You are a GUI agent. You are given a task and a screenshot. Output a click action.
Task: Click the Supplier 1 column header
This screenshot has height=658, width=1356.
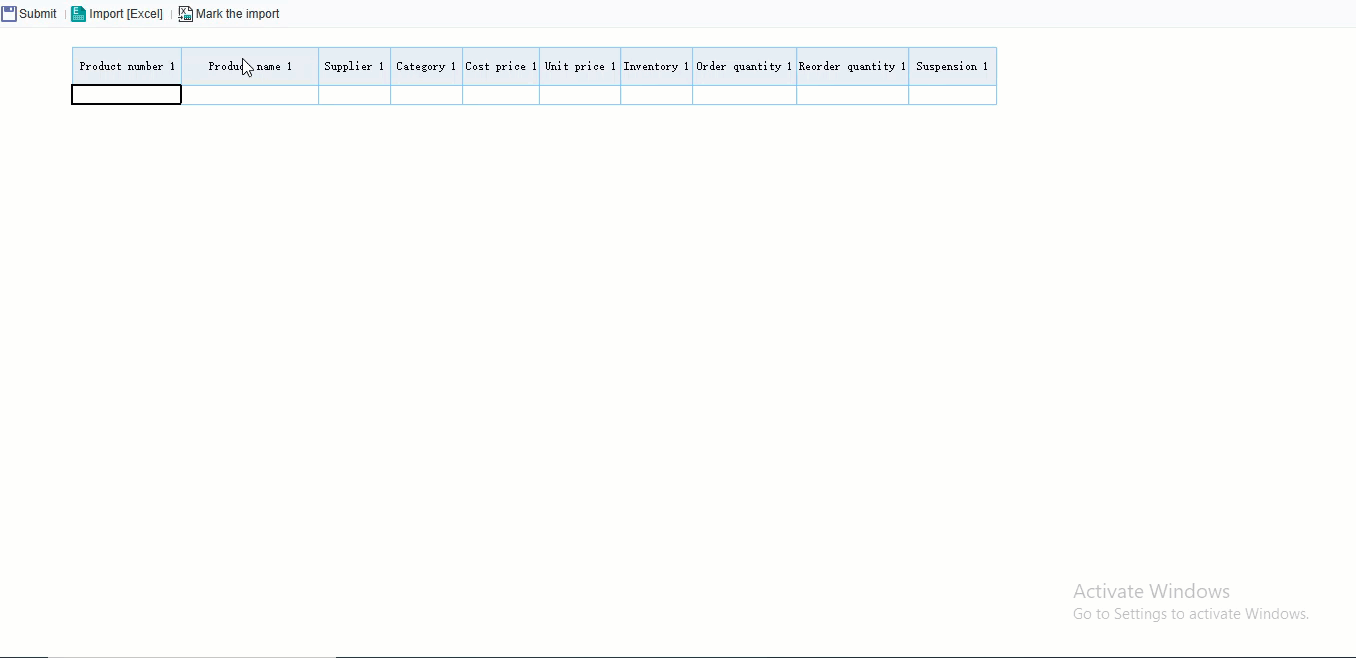coord(354,66)
